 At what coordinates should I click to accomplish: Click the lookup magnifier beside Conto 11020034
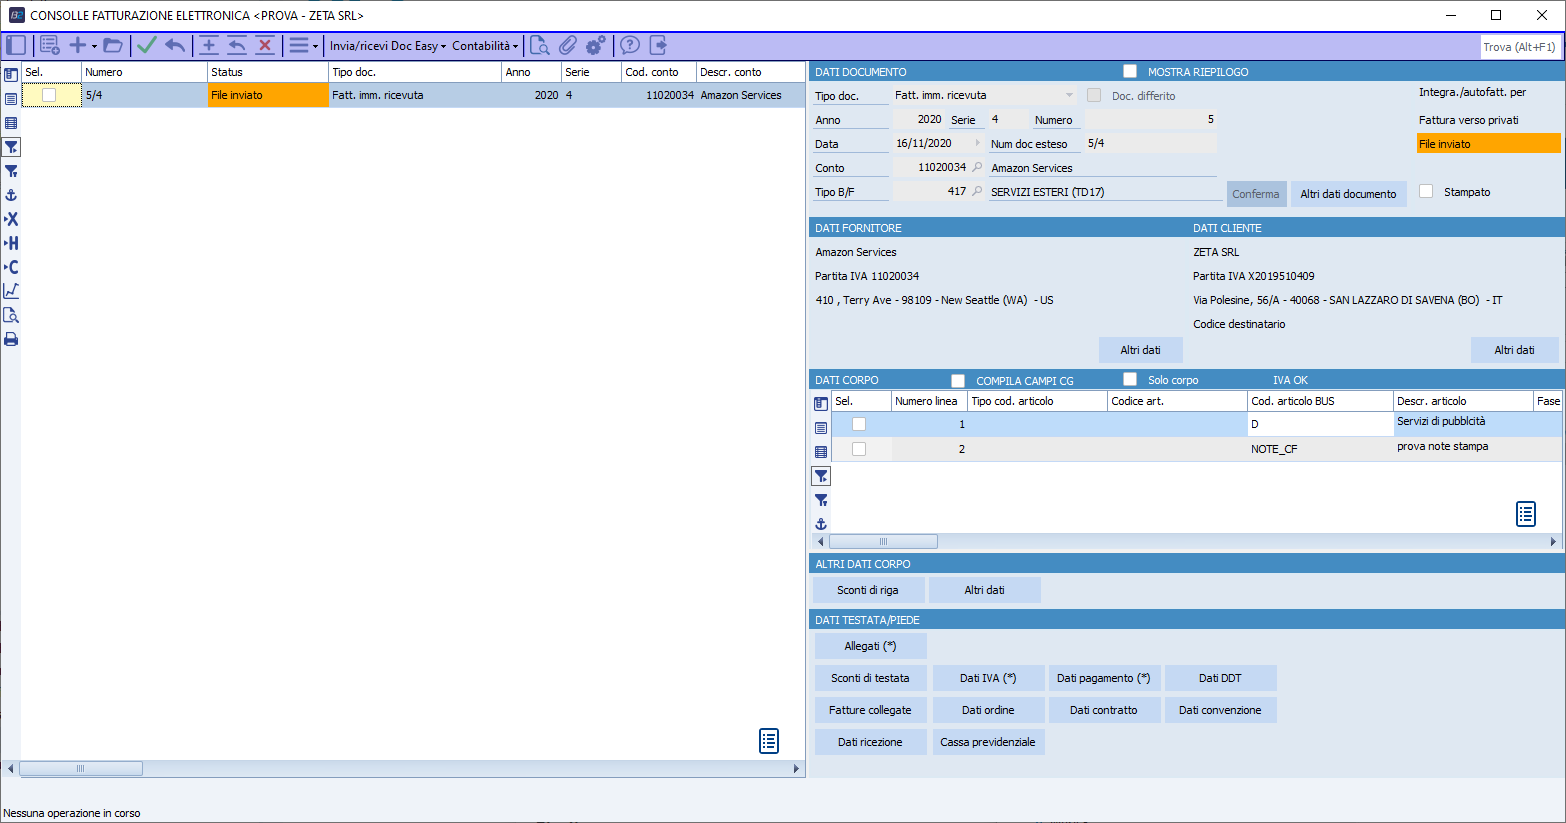coord(977,167)
